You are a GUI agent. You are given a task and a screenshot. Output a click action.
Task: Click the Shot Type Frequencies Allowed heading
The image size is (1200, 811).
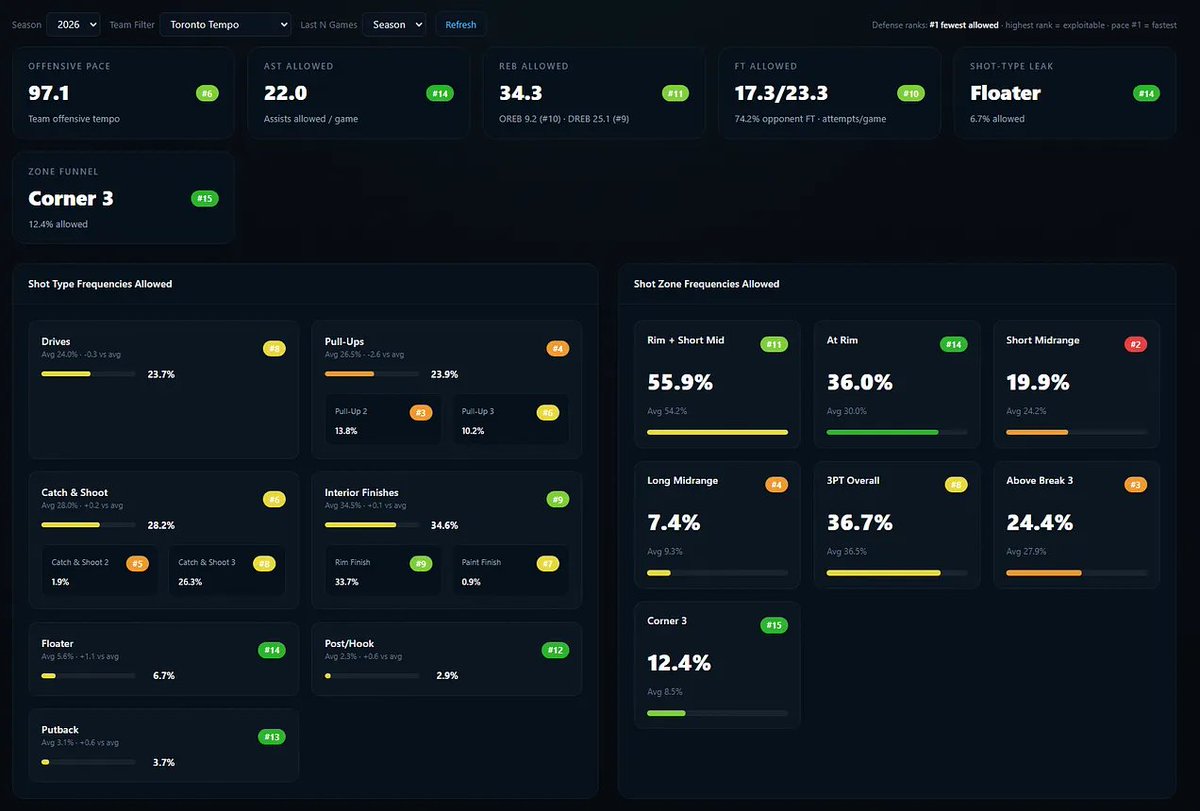pos(100,284)
